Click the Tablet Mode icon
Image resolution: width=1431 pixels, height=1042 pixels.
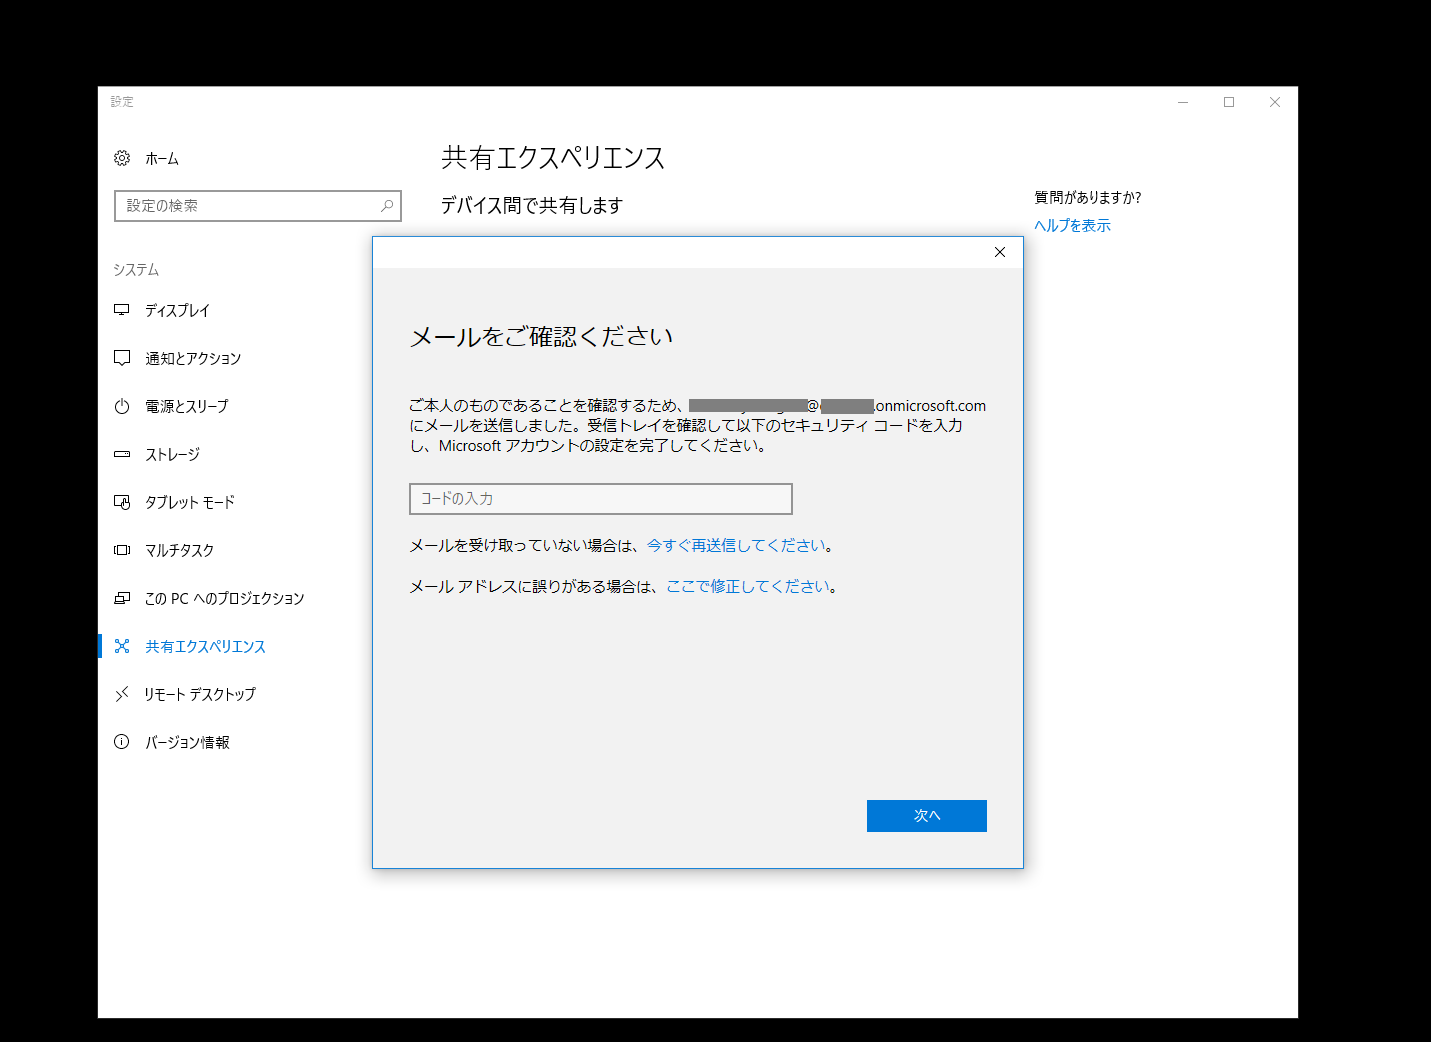pyautogui.click(x=122, y=502)
